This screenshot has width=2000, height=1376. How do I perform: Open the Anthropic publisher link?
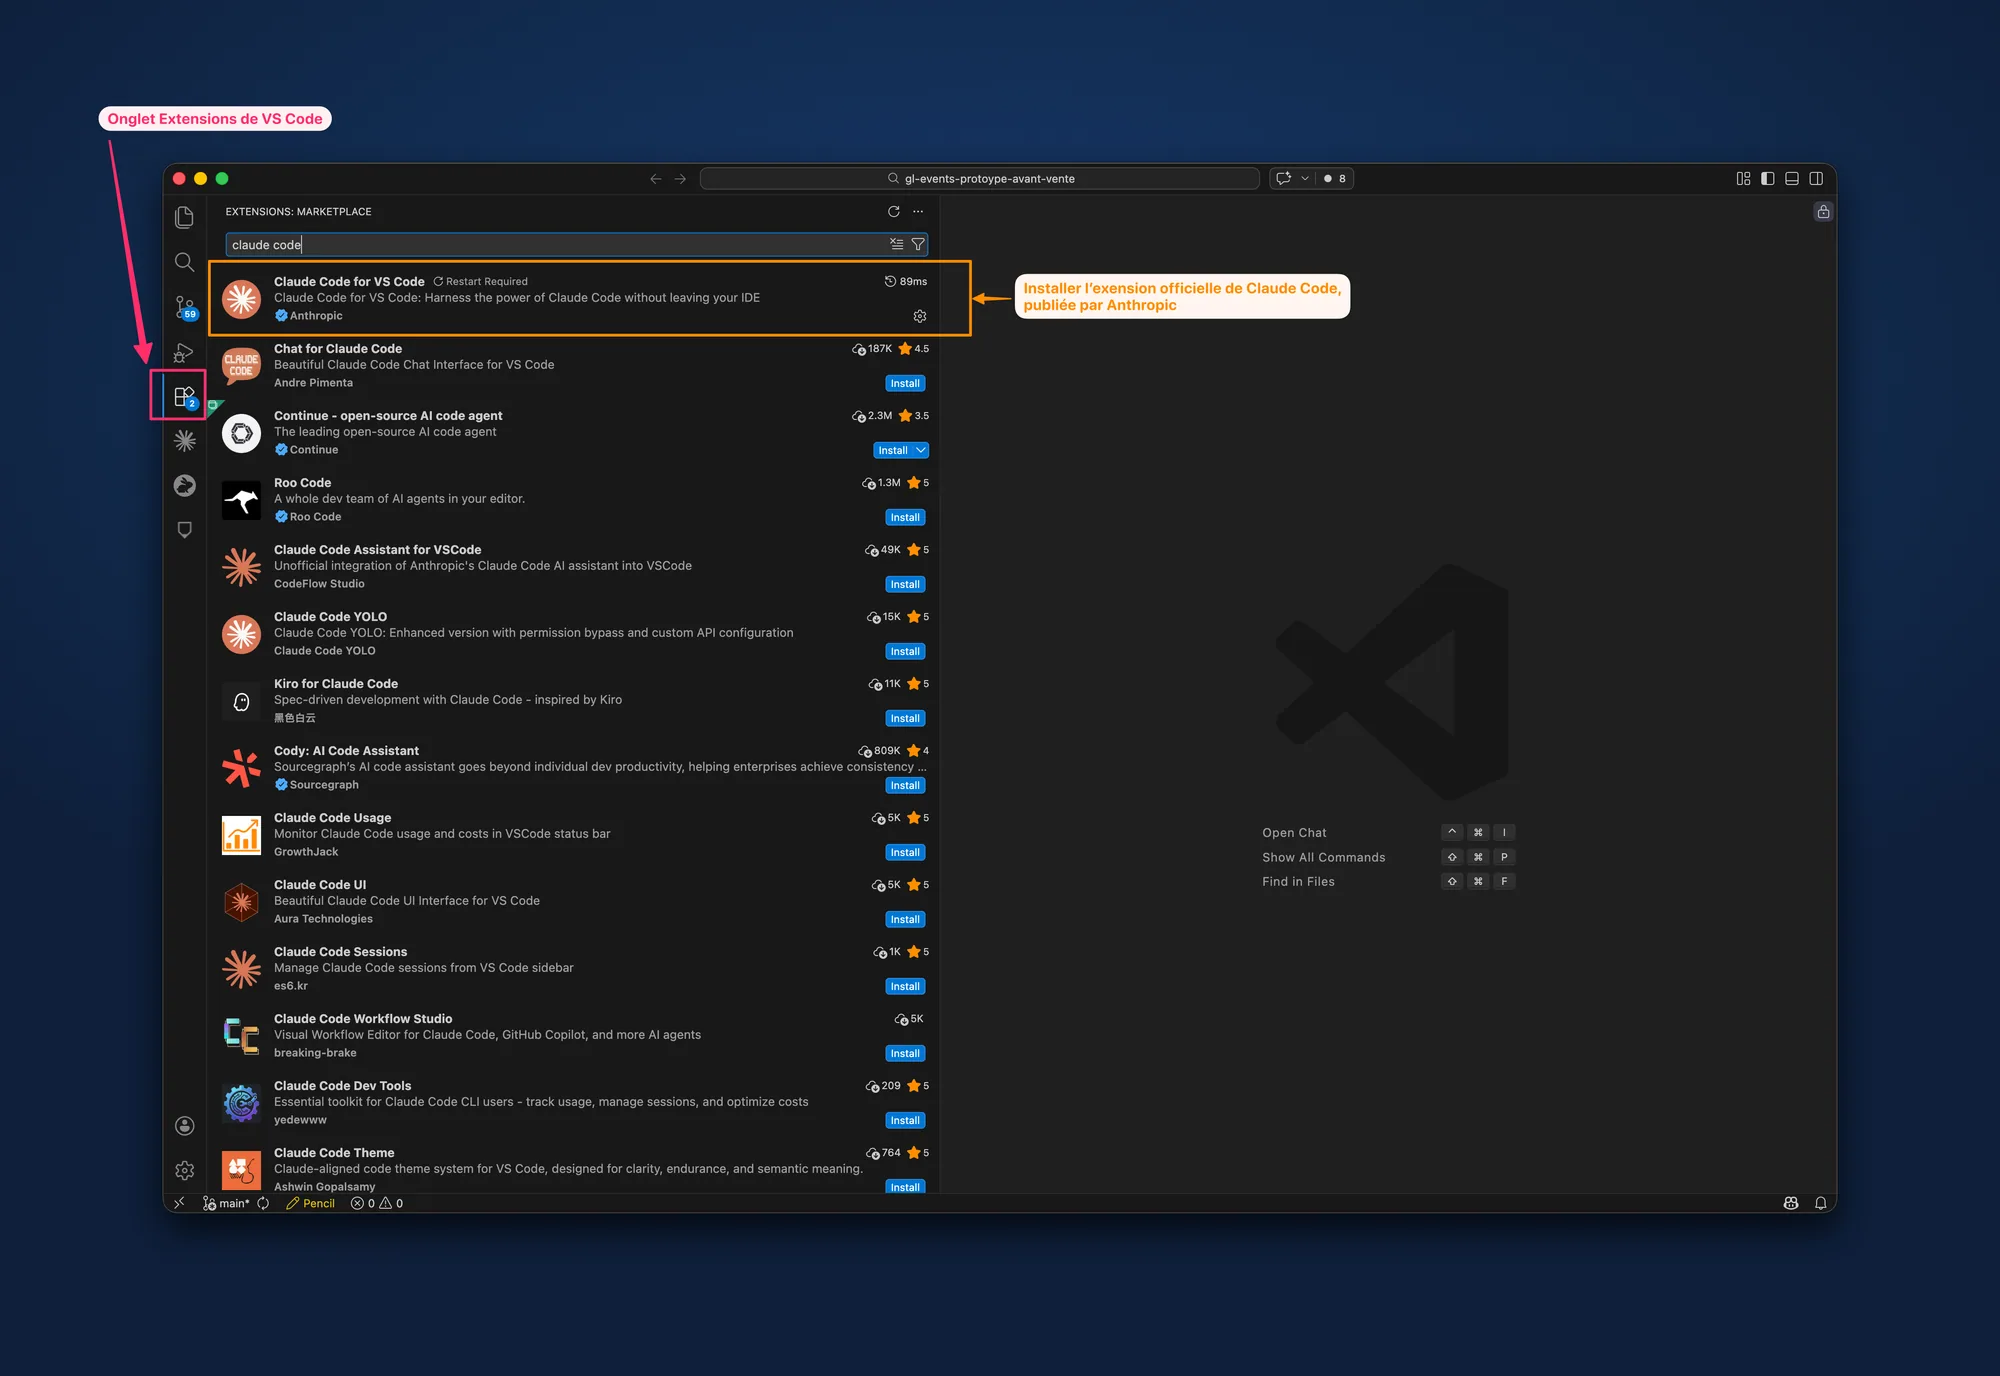coord(316,316)
